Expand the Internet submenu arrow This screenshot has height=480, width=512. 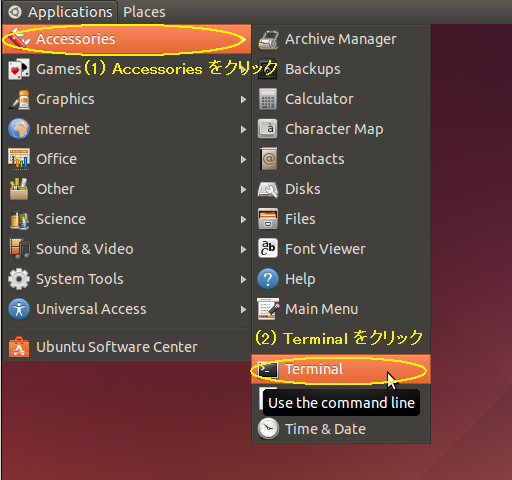click(243, 129)
